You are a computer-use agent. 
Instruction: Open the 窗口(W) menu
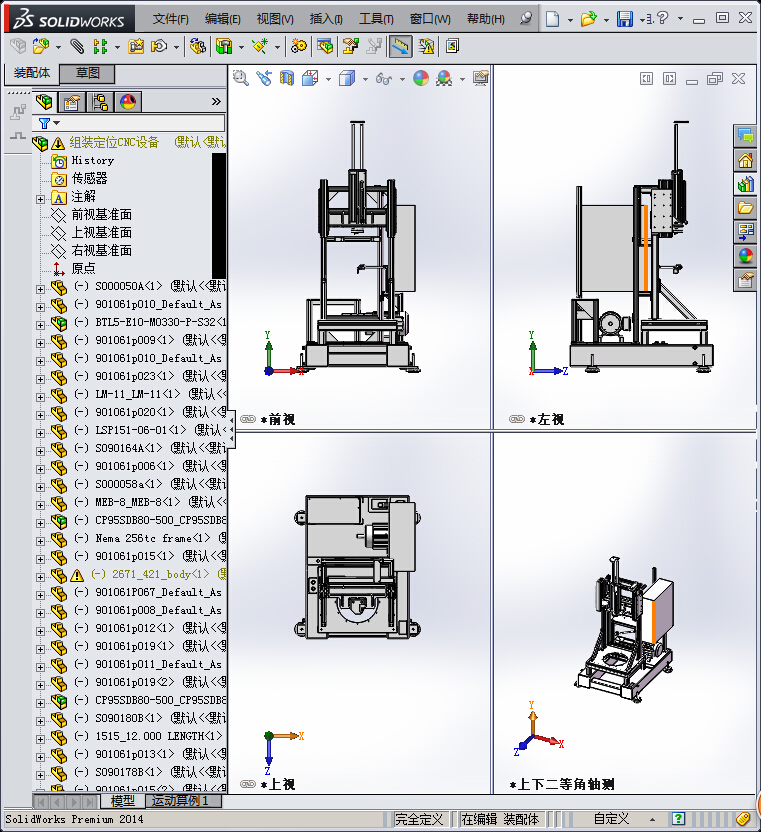430,19
